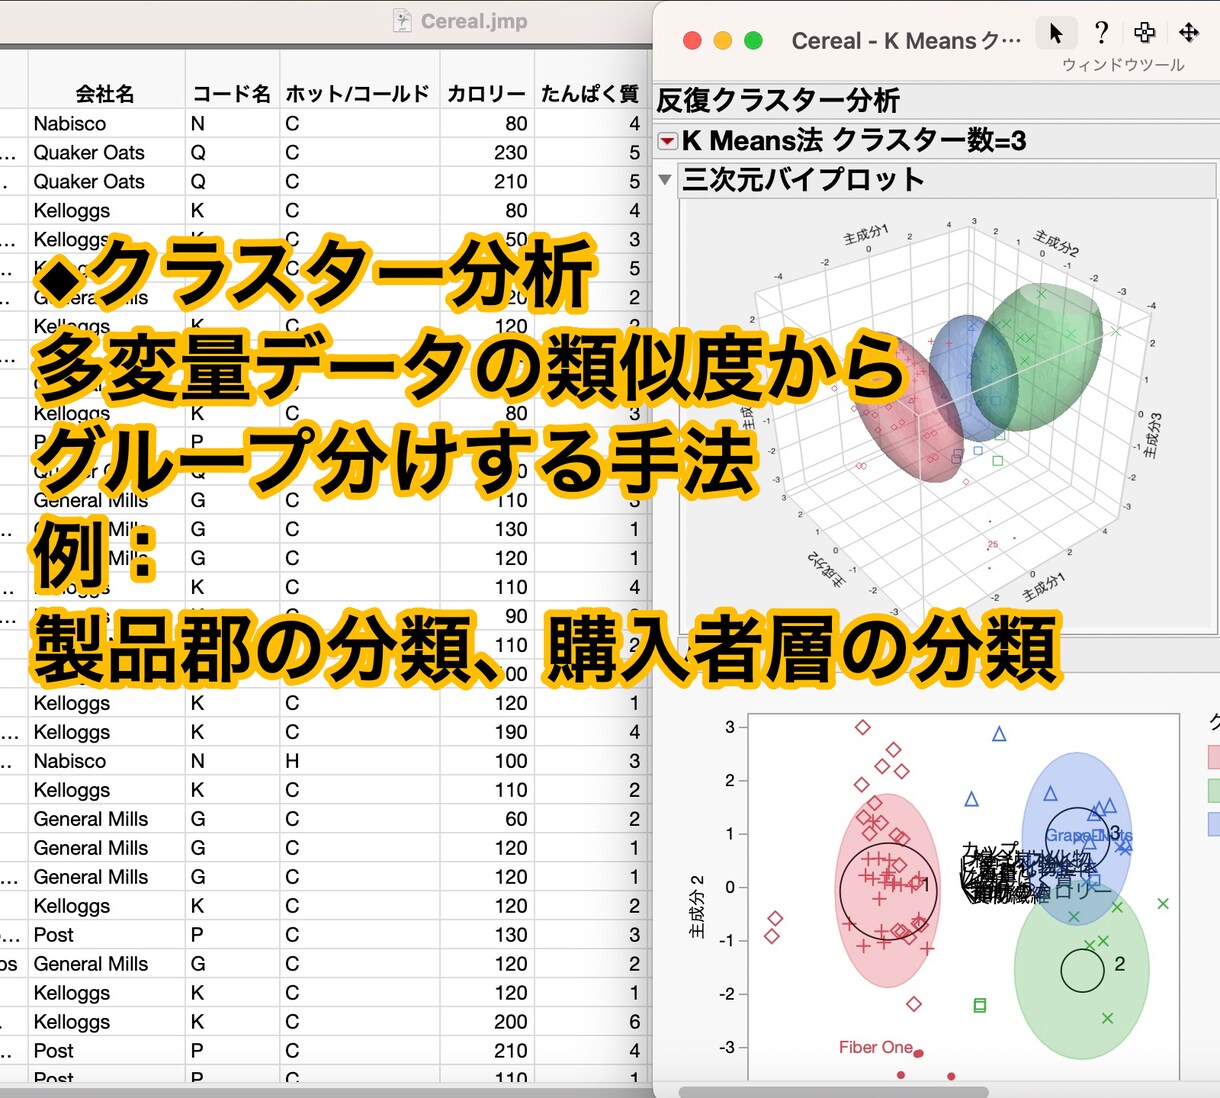Select the カロリー column header
The image size is (1220, 1098).
click(x=486, y=94)
